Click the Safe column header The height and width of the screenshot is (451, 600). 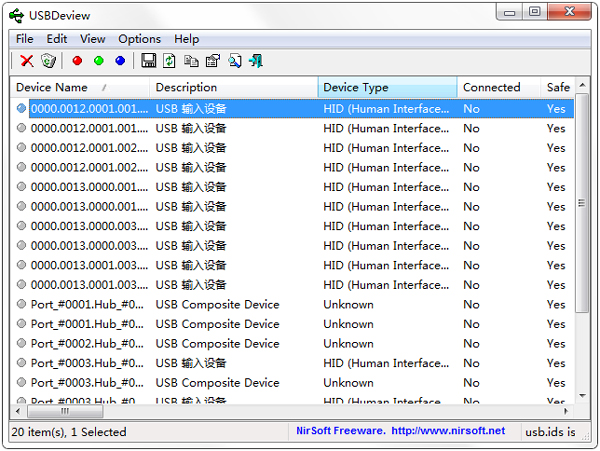[x=558, y=88]
